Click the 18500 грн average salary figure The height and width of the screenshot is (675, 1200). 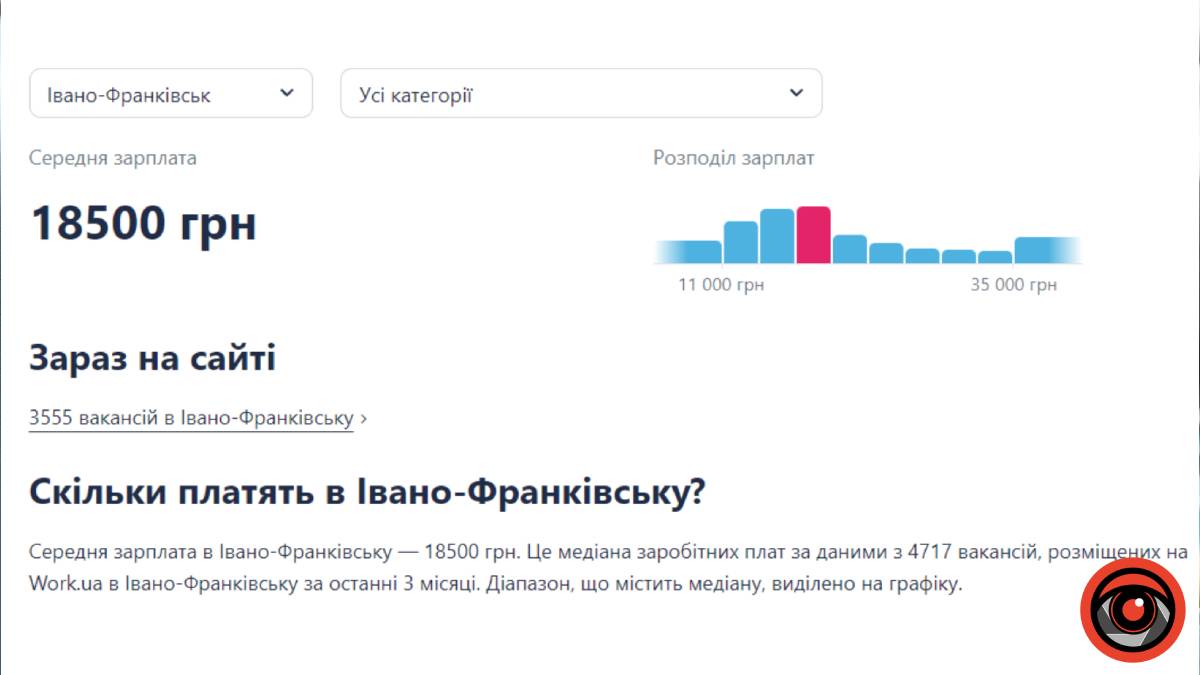point(143,223)
